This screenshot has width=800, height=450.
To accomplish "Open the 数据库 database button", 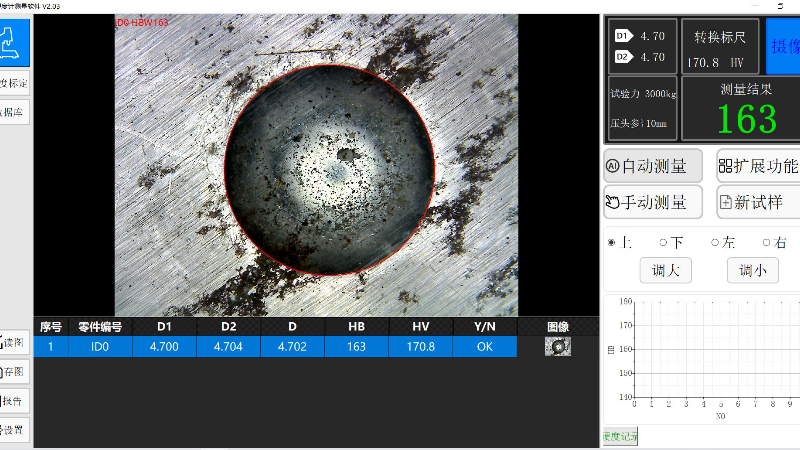I will (14, 111).
